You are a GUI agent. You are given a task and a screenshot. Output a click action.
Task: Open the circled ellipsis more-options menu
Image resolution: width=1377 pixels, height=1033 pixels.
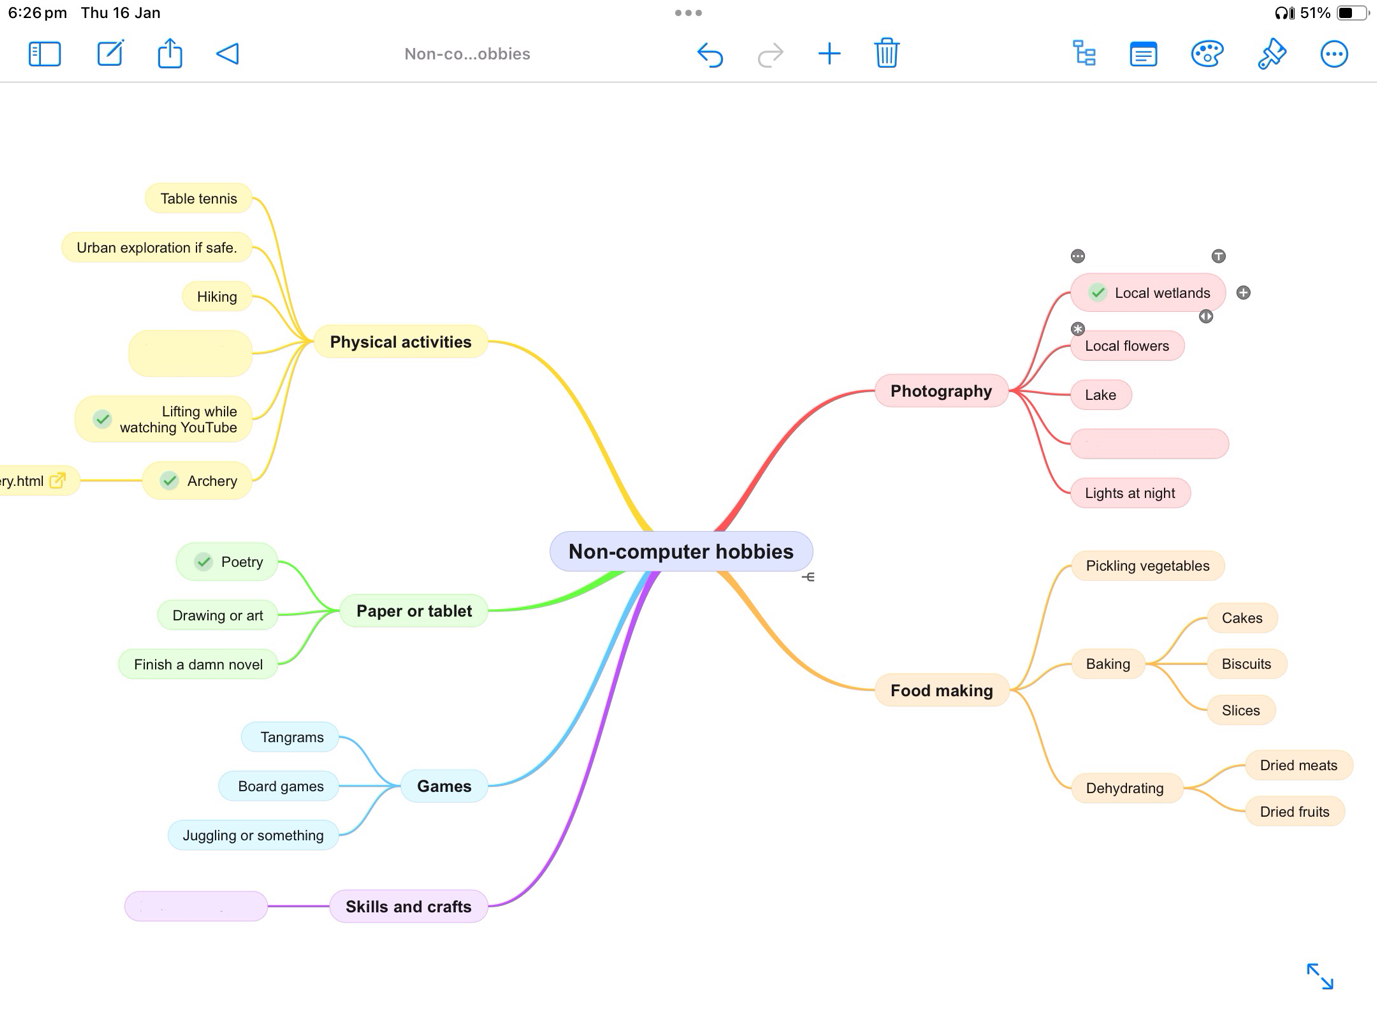[1334, 54]
